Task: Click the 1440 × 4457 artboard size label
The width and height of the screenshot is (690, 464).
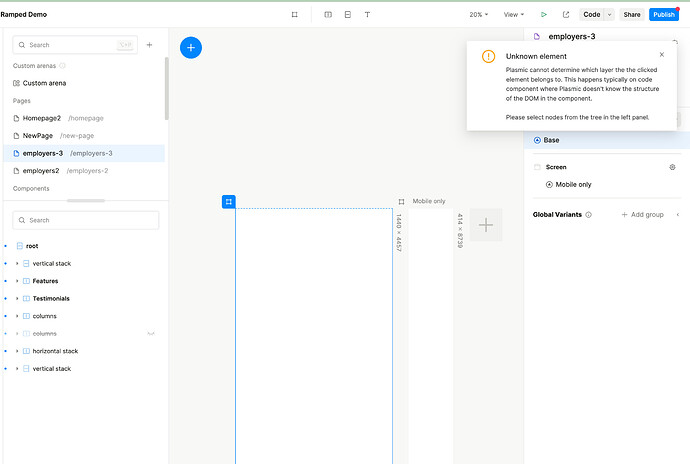Action: click(x=399, y=232)
